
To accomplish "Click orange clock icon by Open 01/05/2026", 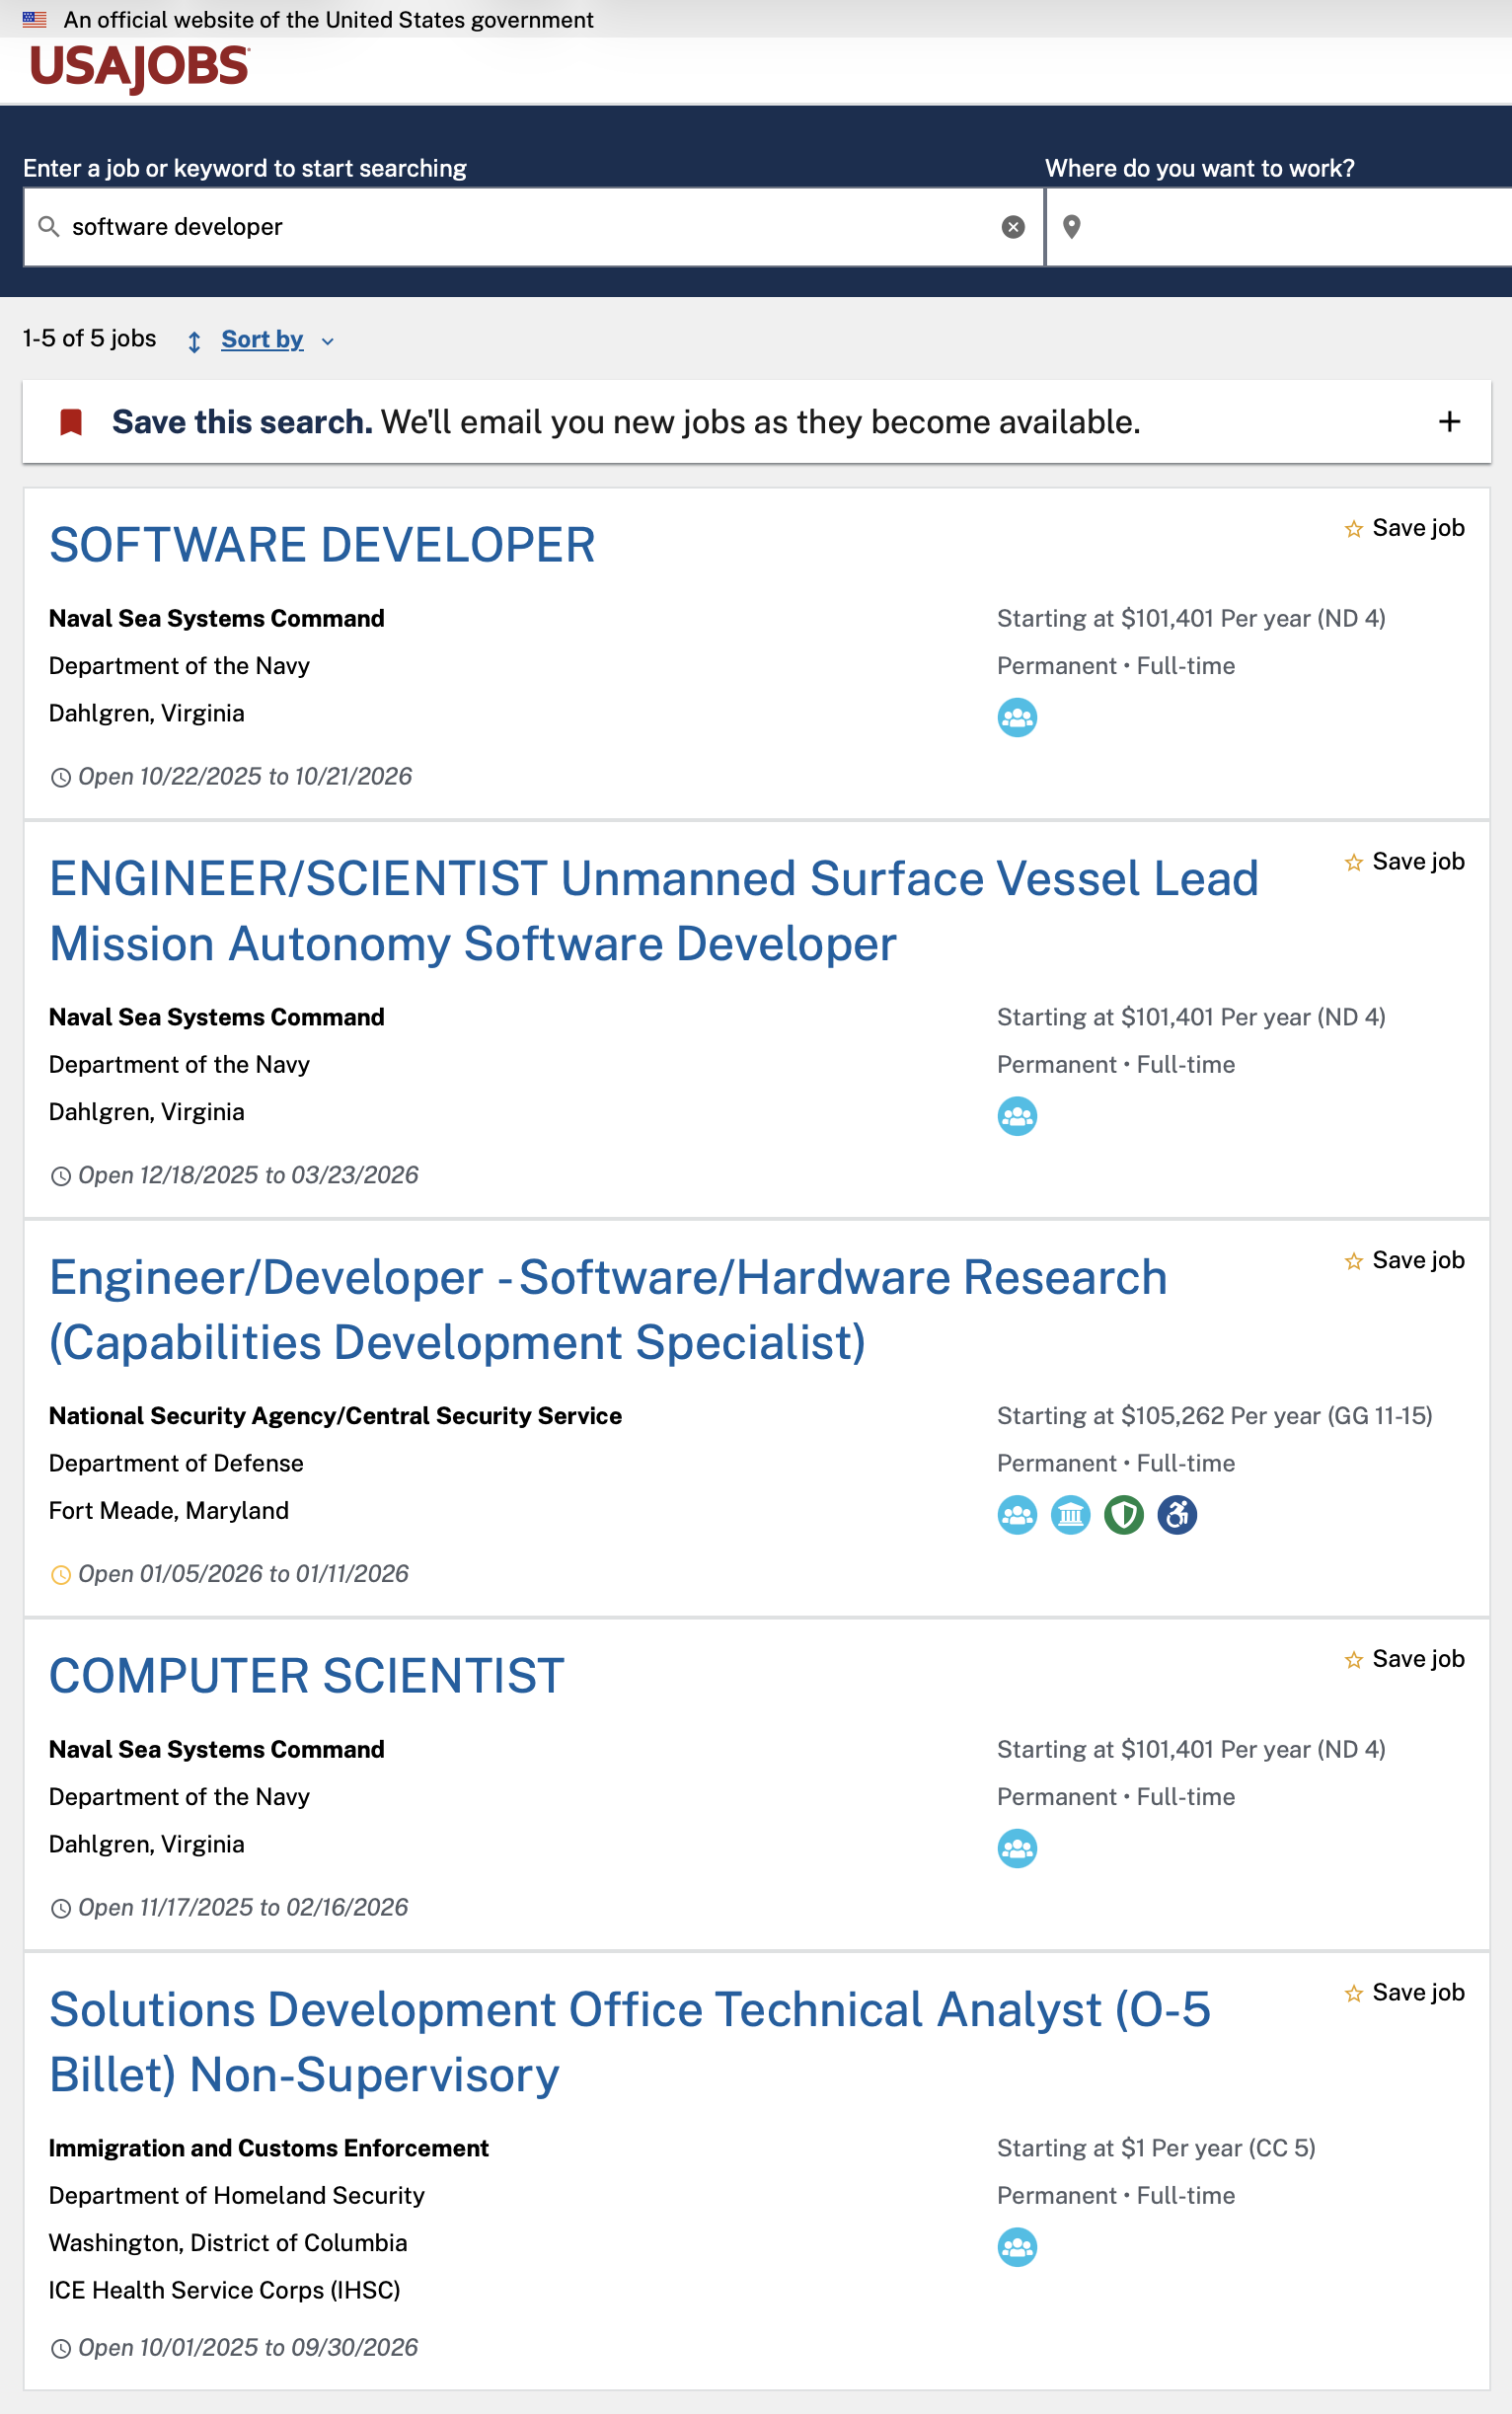I will [x=61, y=1575].
